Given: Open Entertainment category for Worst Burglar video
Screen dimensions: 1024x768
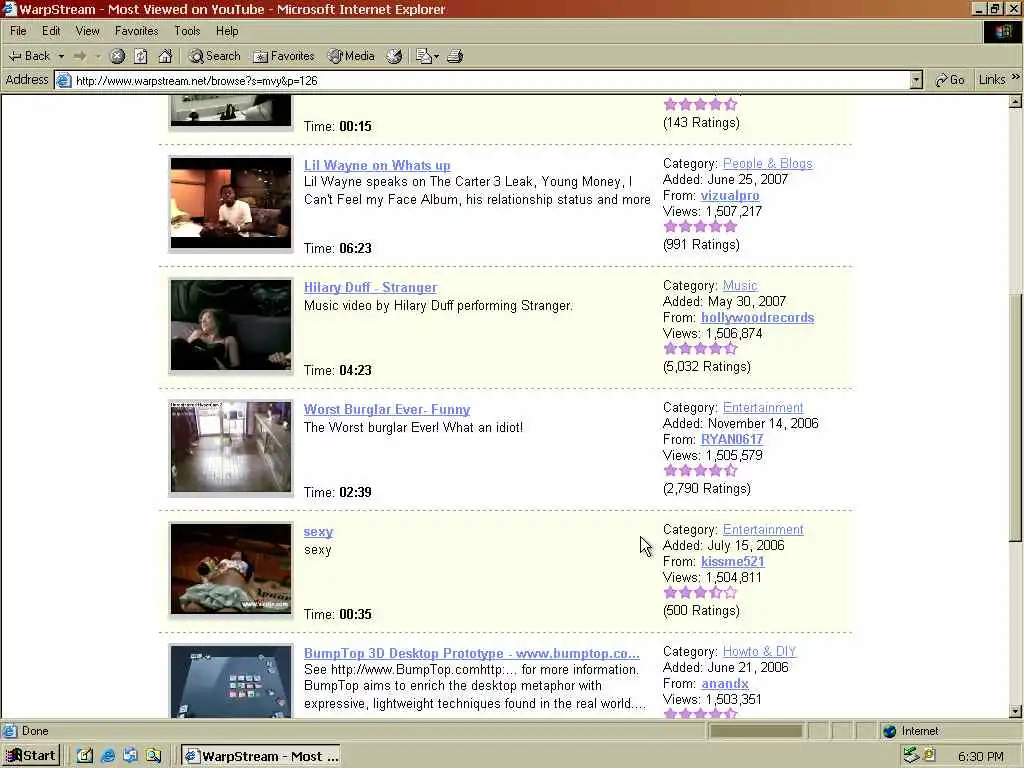Looking at the screenshot, I should [763, 408].
